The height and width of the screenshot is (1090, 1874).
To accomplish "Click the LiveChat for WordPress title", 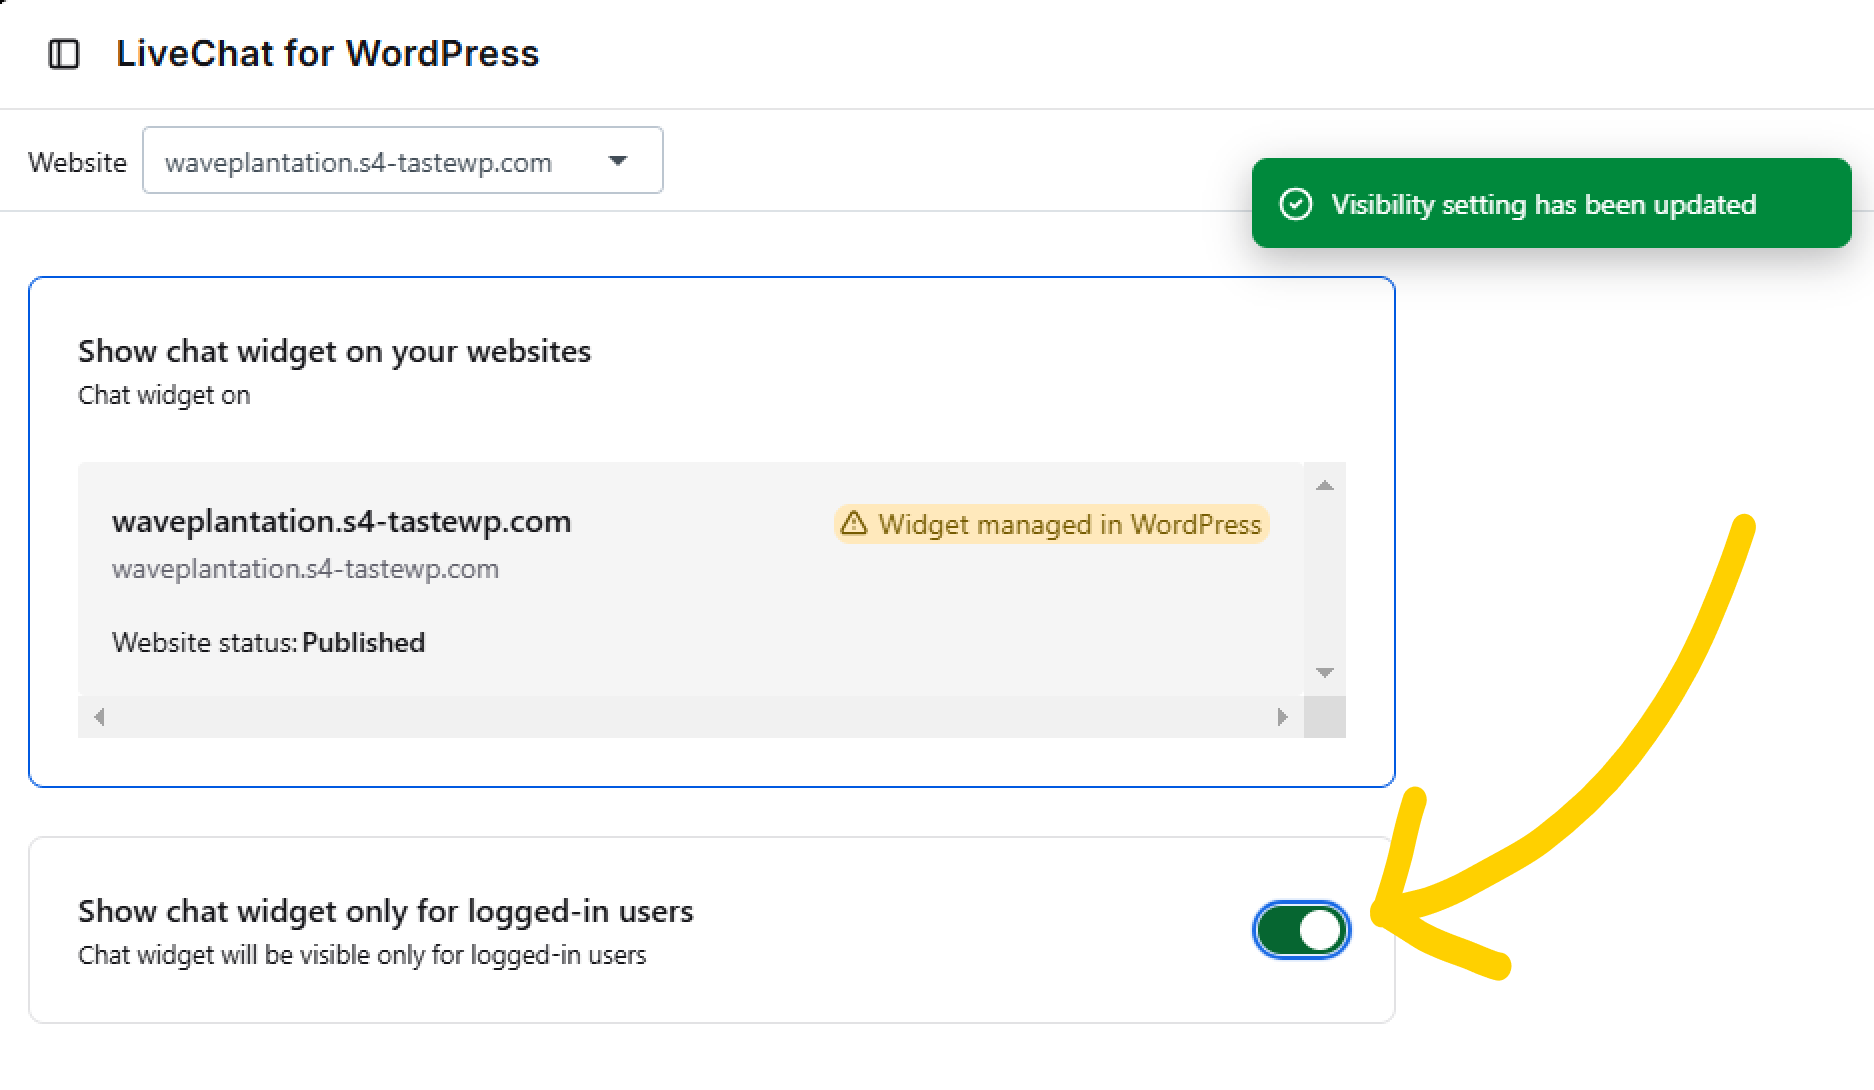I will pyautogui.click(x=327, y=54).
